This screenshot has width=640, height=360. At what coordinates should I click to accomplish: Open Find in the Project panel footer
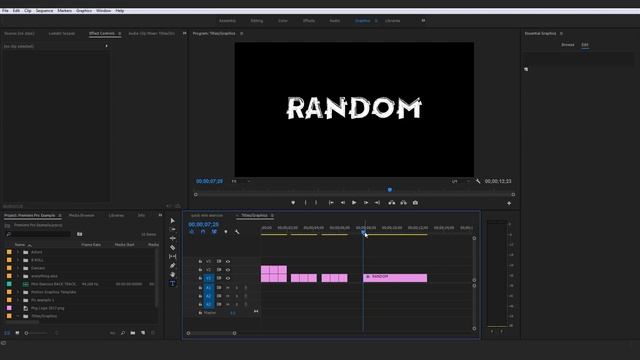(123, 333)
